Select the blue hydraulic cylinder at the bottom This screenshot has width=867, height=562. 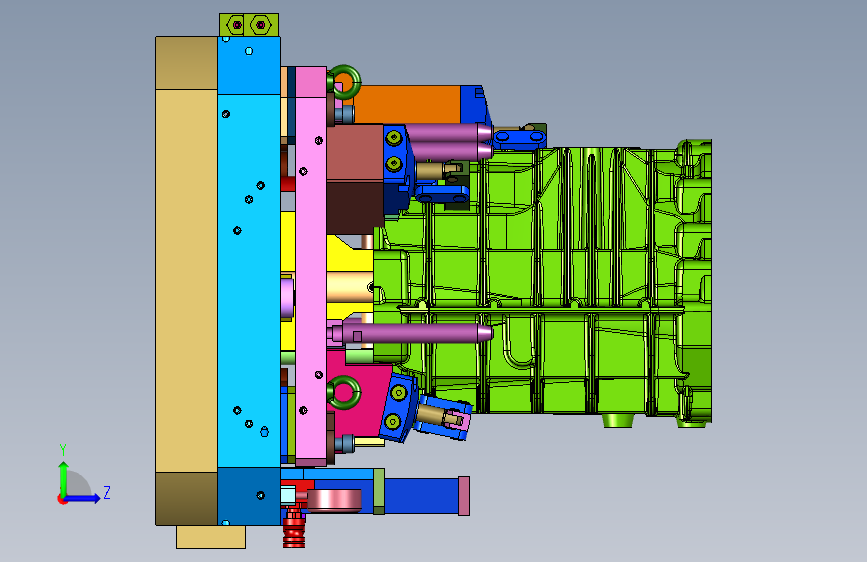(x=421, y=496)
